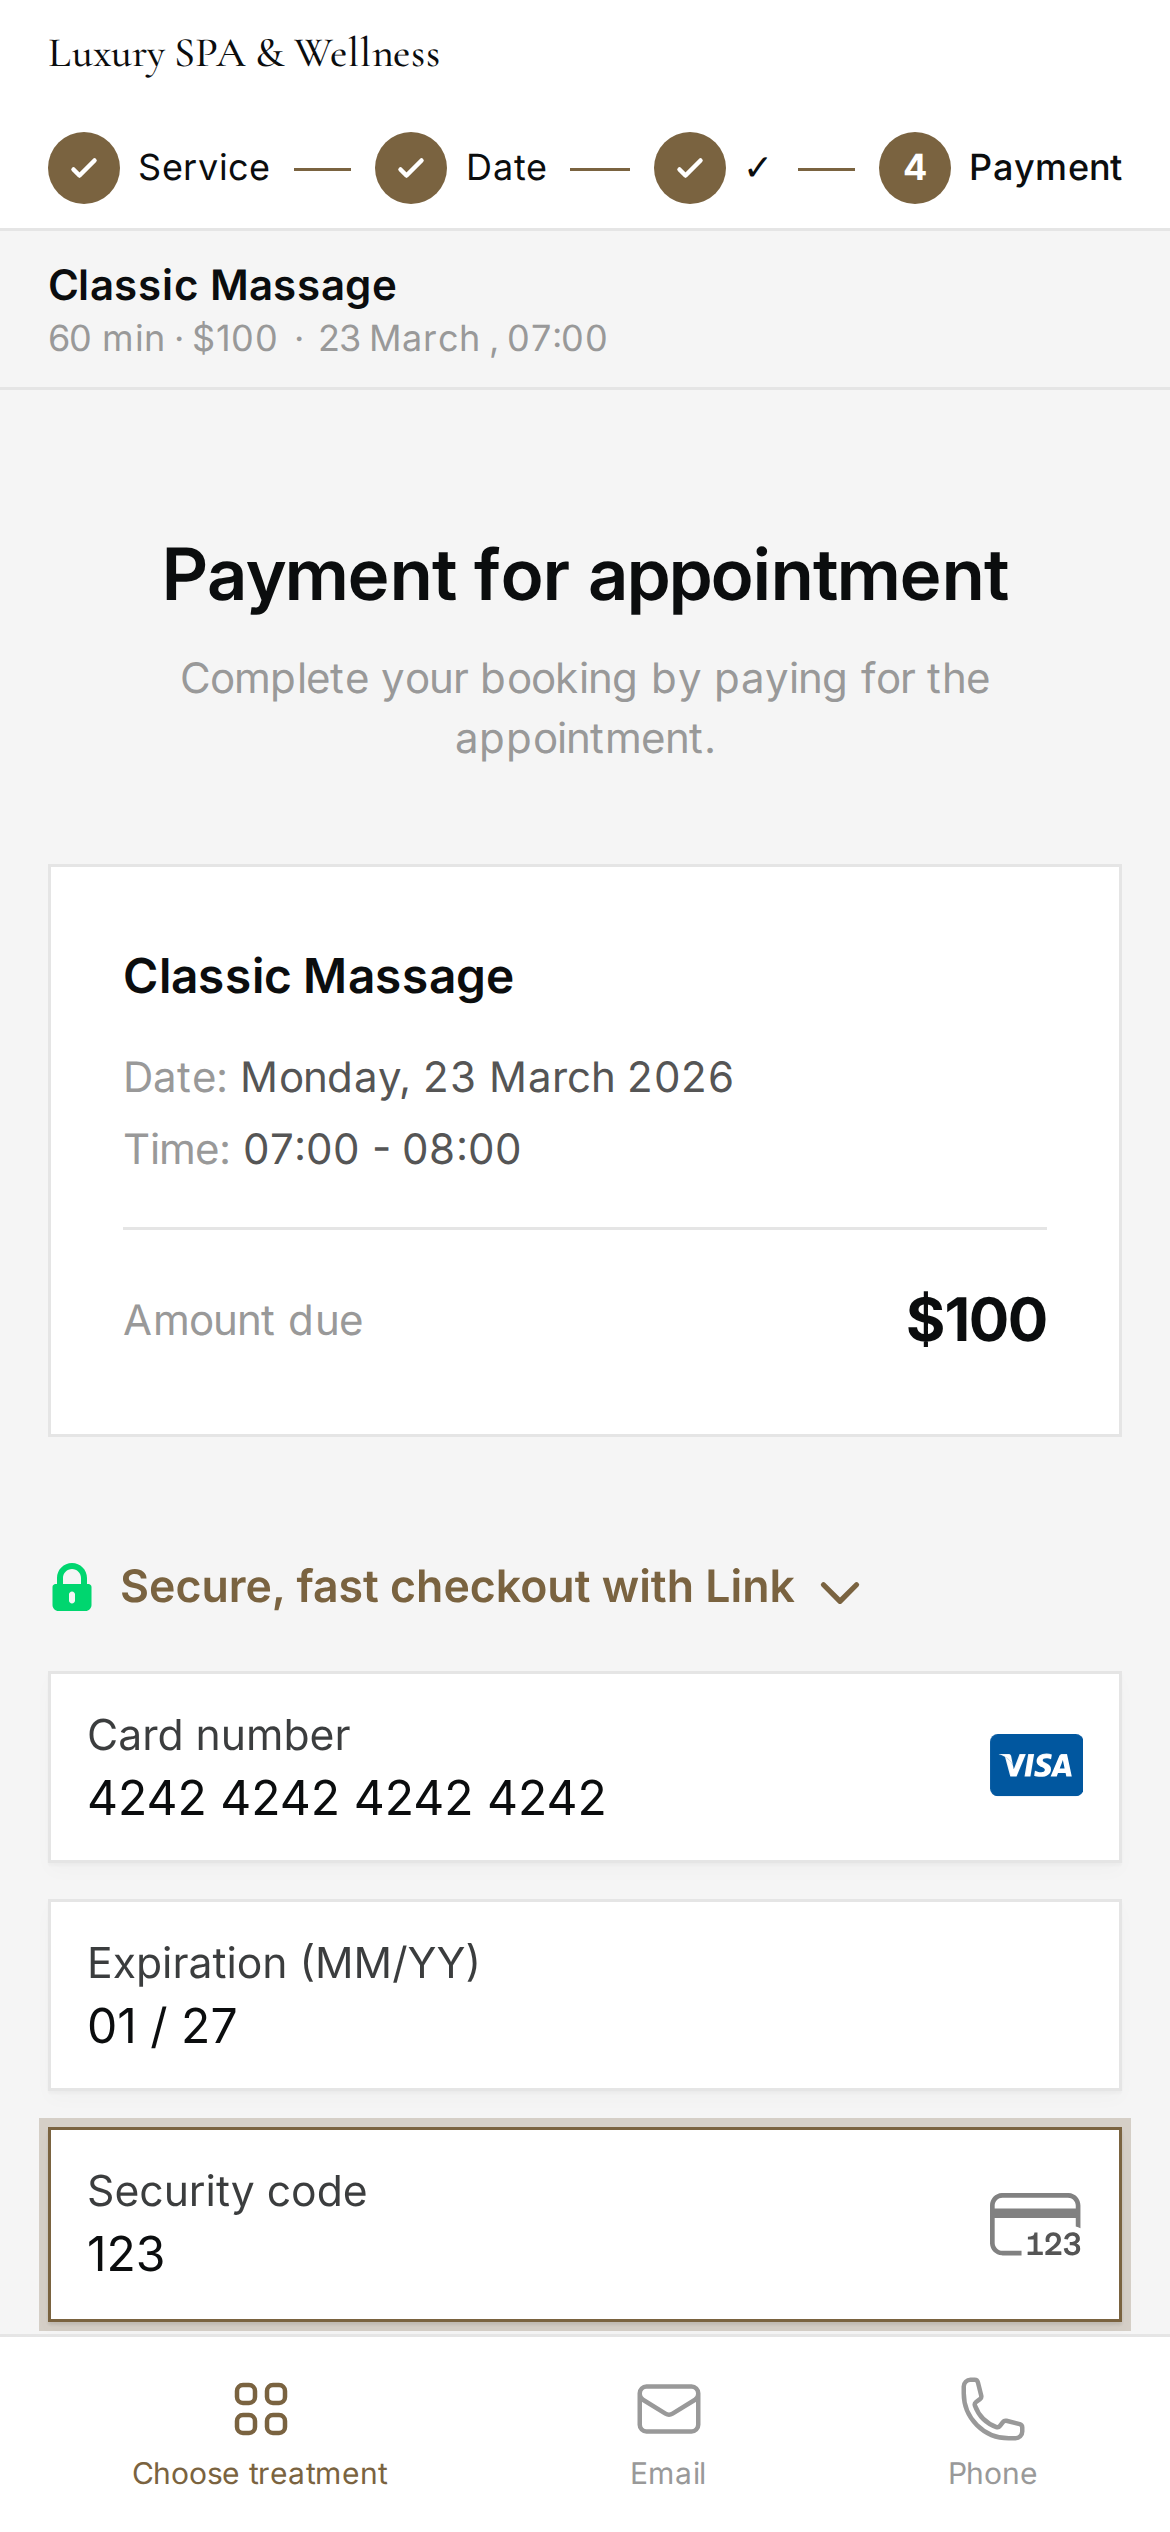This screenshot has height=2532, width=1170.
Task: Click the grid icon above Choose treatment
Action: click(260, 2410)
